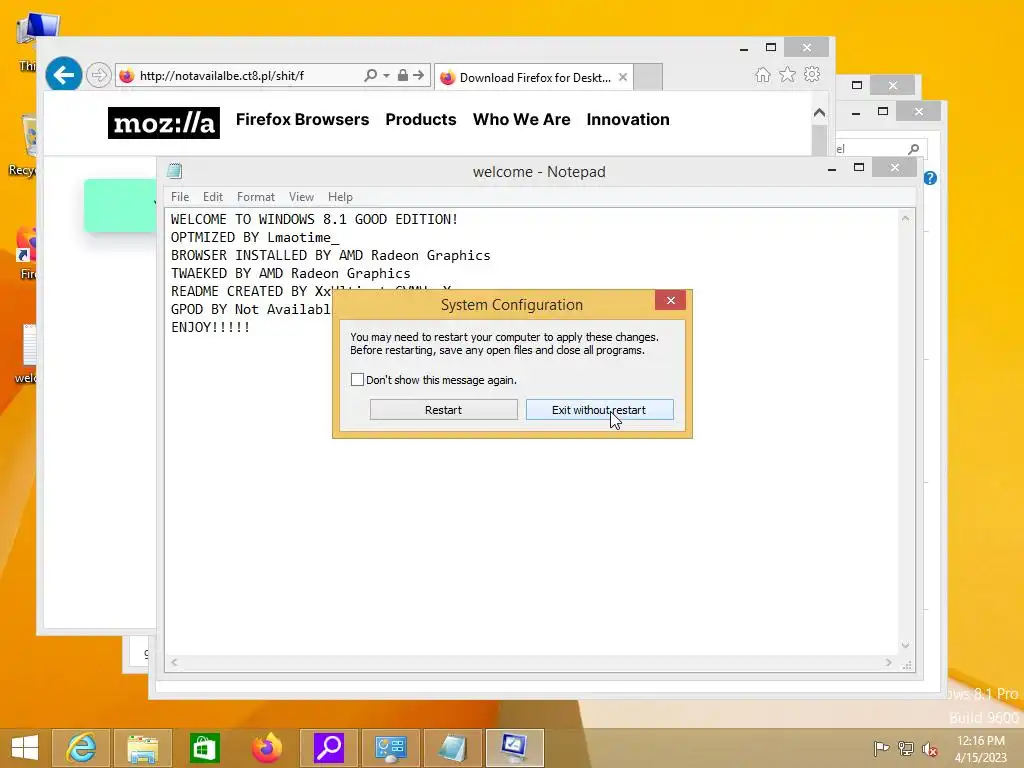Open Notepad's View menu
Viewport: 1024px width, 768px height.
tap(301, 197)
